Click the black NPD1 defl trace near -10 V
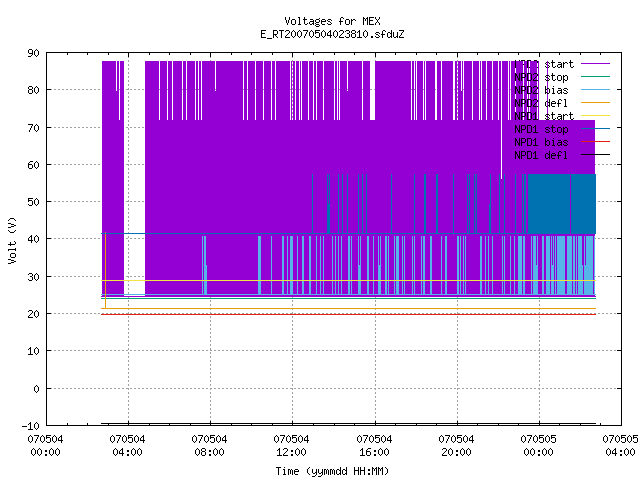The width and height of the screenshot is (640, 480). [349, 424]
